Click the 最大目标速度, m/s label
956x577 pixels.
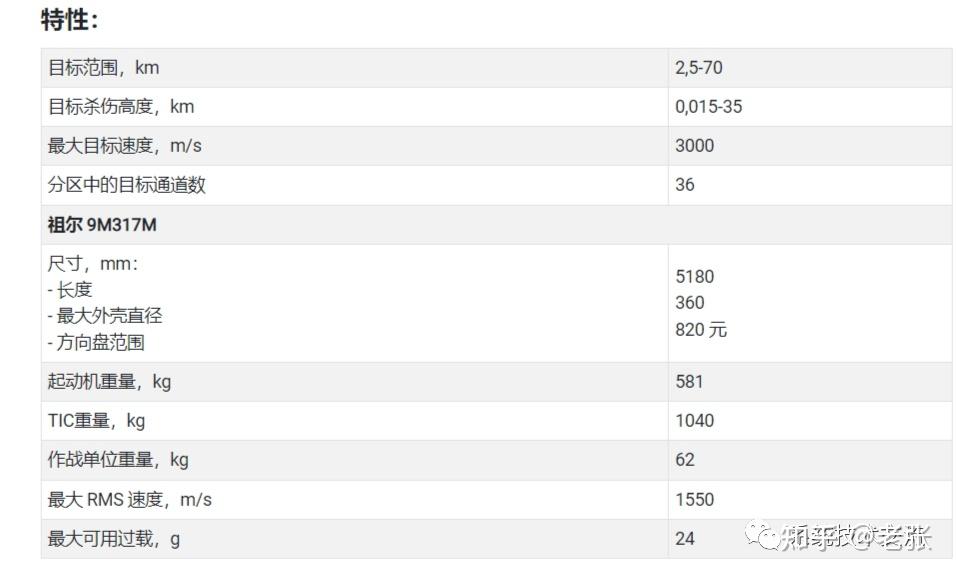click(125, 146)
